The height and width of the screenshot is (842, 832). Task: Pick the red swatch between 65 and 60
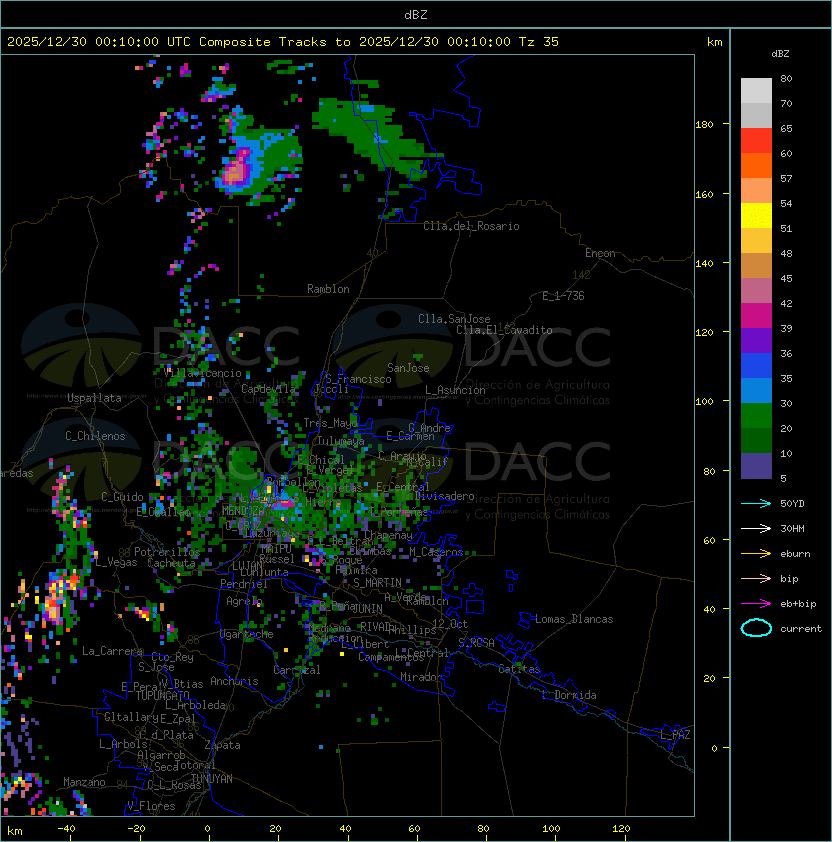pos(756,141)
